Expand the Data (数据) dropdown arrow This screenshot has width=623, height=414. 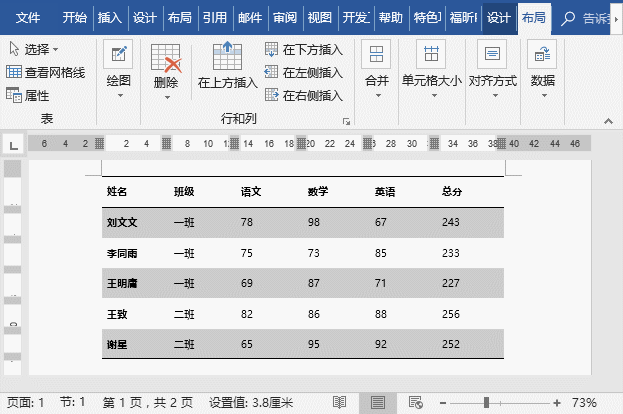point(544,96)
